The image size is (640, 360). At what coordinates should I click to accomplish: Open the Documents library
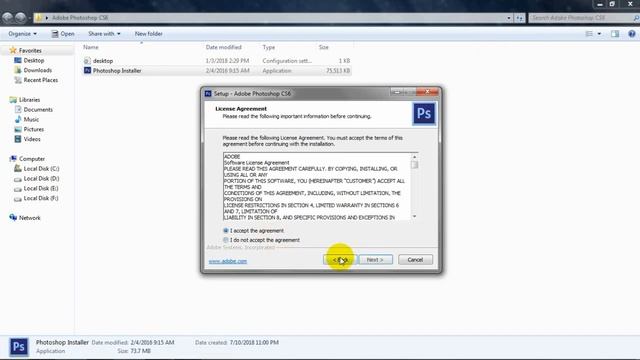(38, 109)
